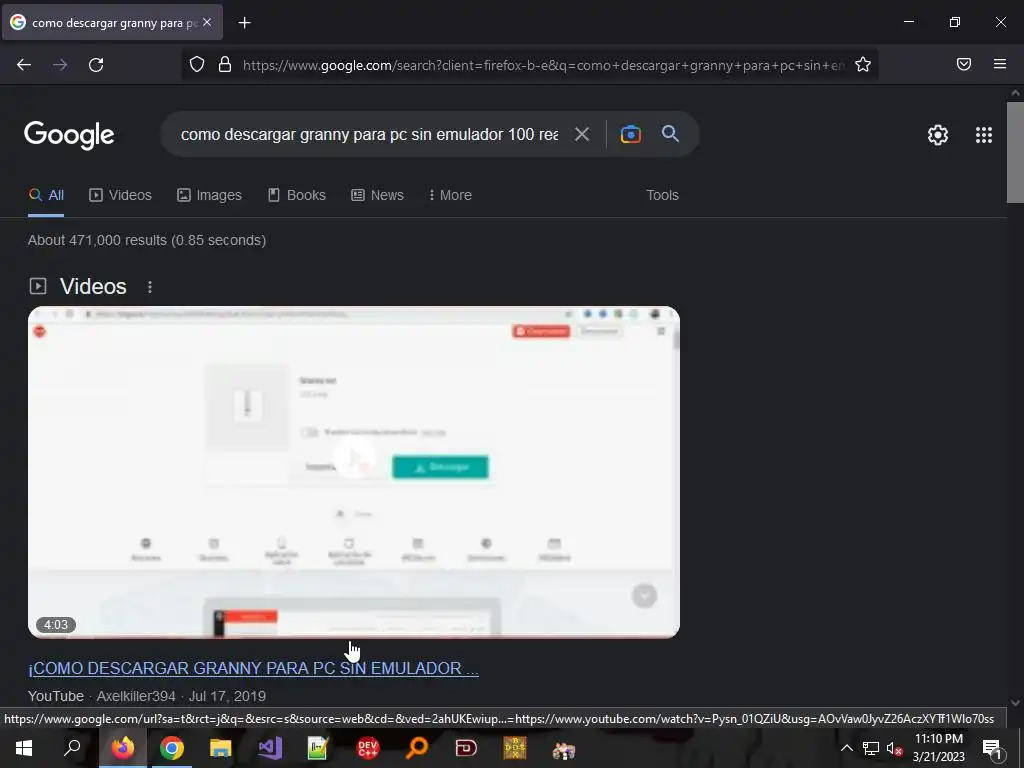Submit search with magnifying glass icon
1024x768 pixels.
tap(670, 134)
